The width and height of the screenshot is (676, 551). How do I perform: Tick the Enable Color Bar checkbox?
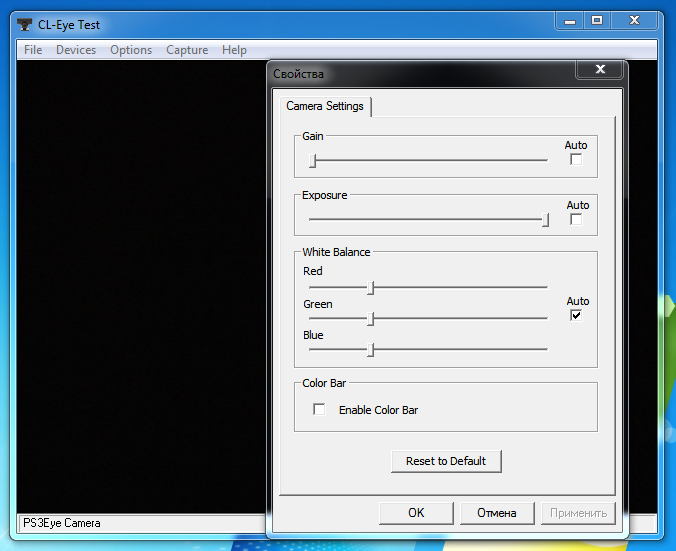coord(319,409)
